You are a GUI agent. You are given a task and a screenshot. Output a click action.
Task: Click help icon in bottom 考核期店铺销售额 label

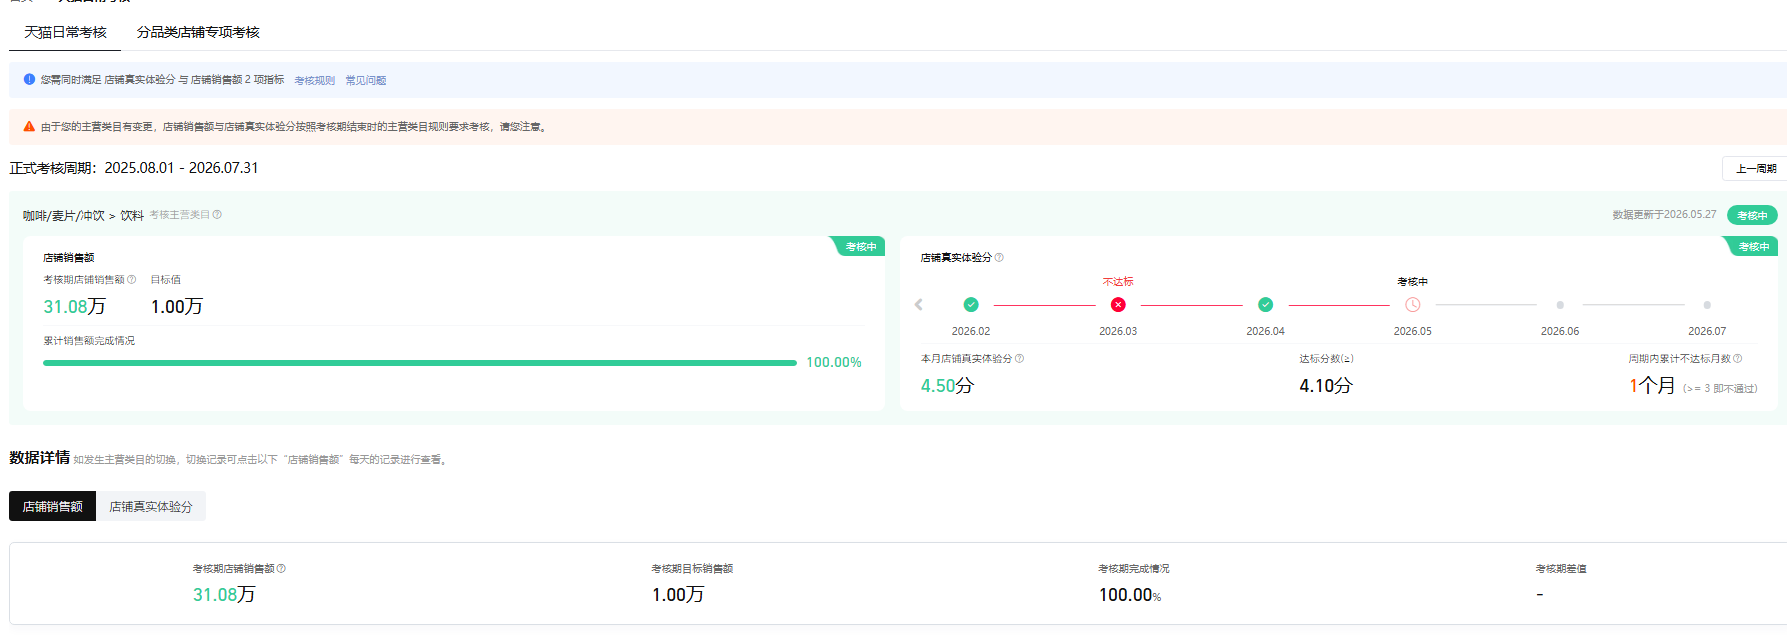tap(281, 569)
